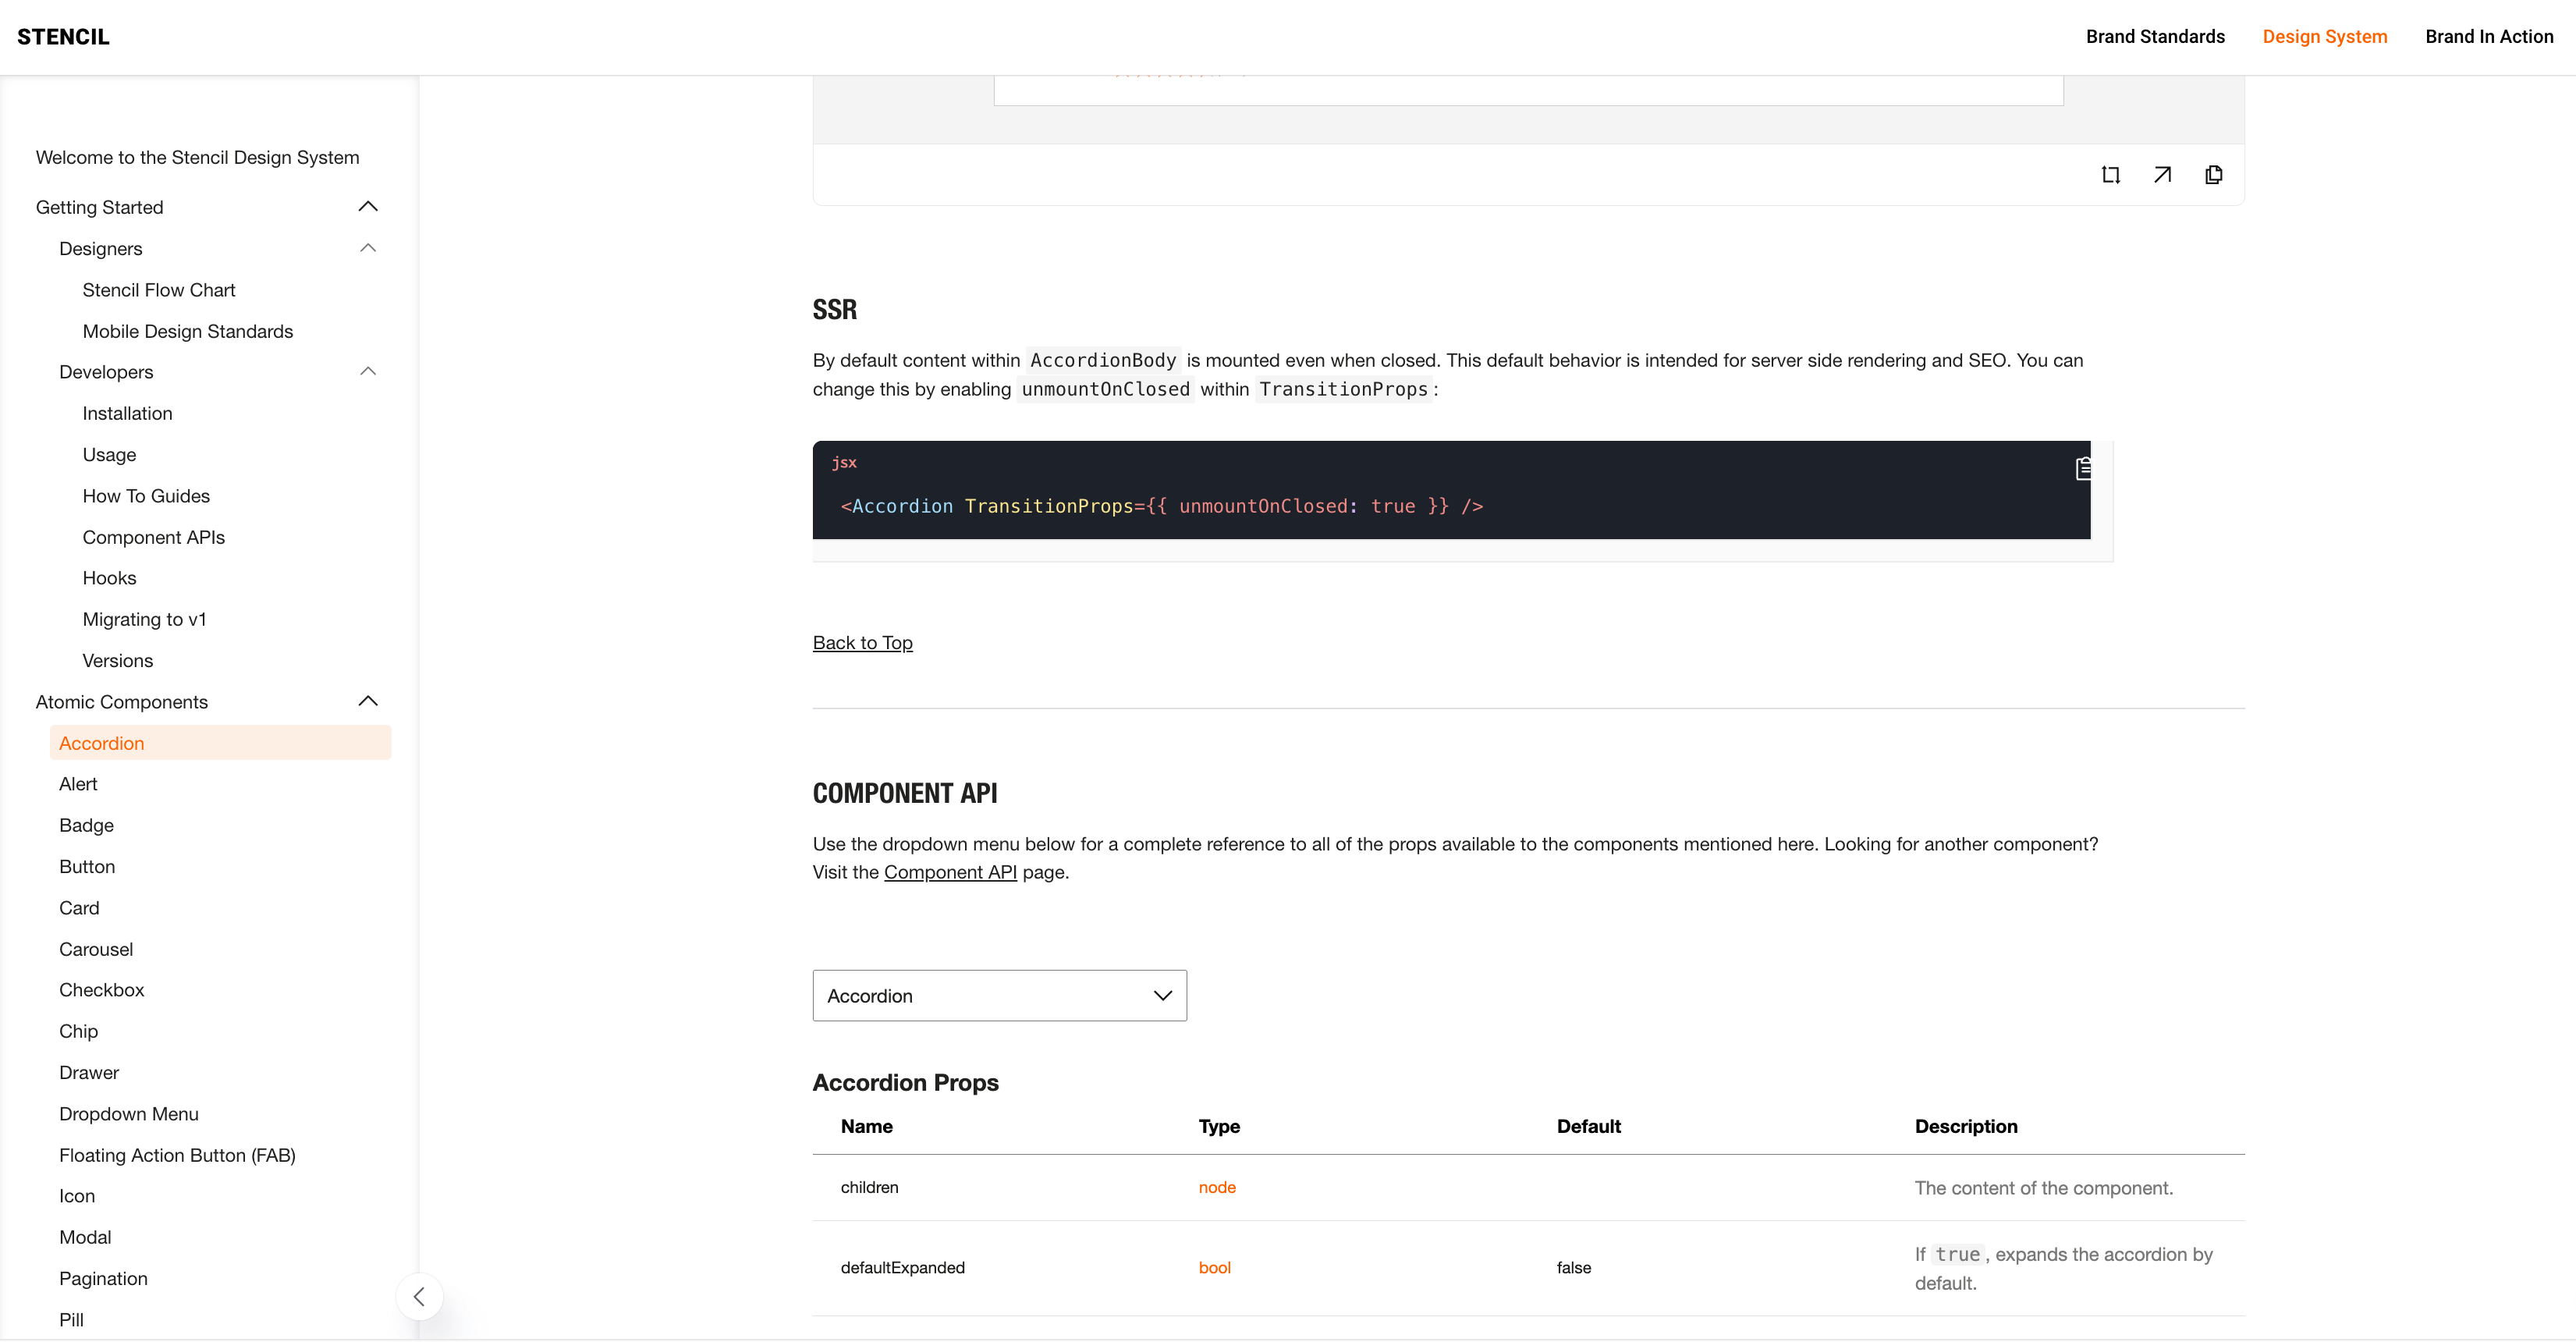Open the Modal component page
The width and height of the screenshot is (2576, 1342).
point(85,1237)
